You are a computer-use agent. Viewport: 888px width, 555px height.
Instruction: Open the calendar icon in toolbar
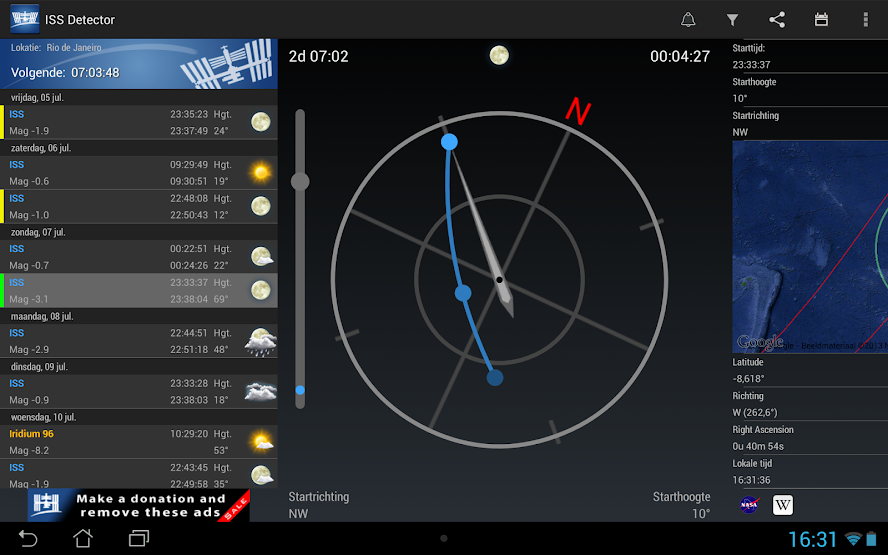click(x=821, y=20)
